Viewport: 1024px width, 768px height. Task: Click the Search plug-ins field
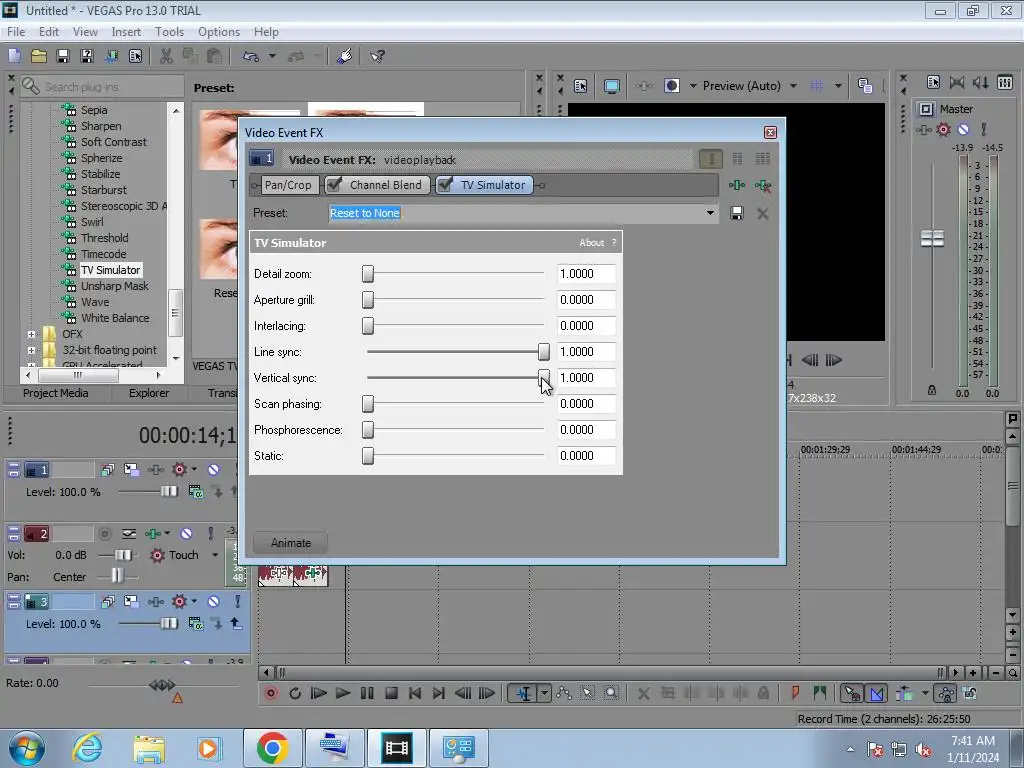[x=103, y=87]
